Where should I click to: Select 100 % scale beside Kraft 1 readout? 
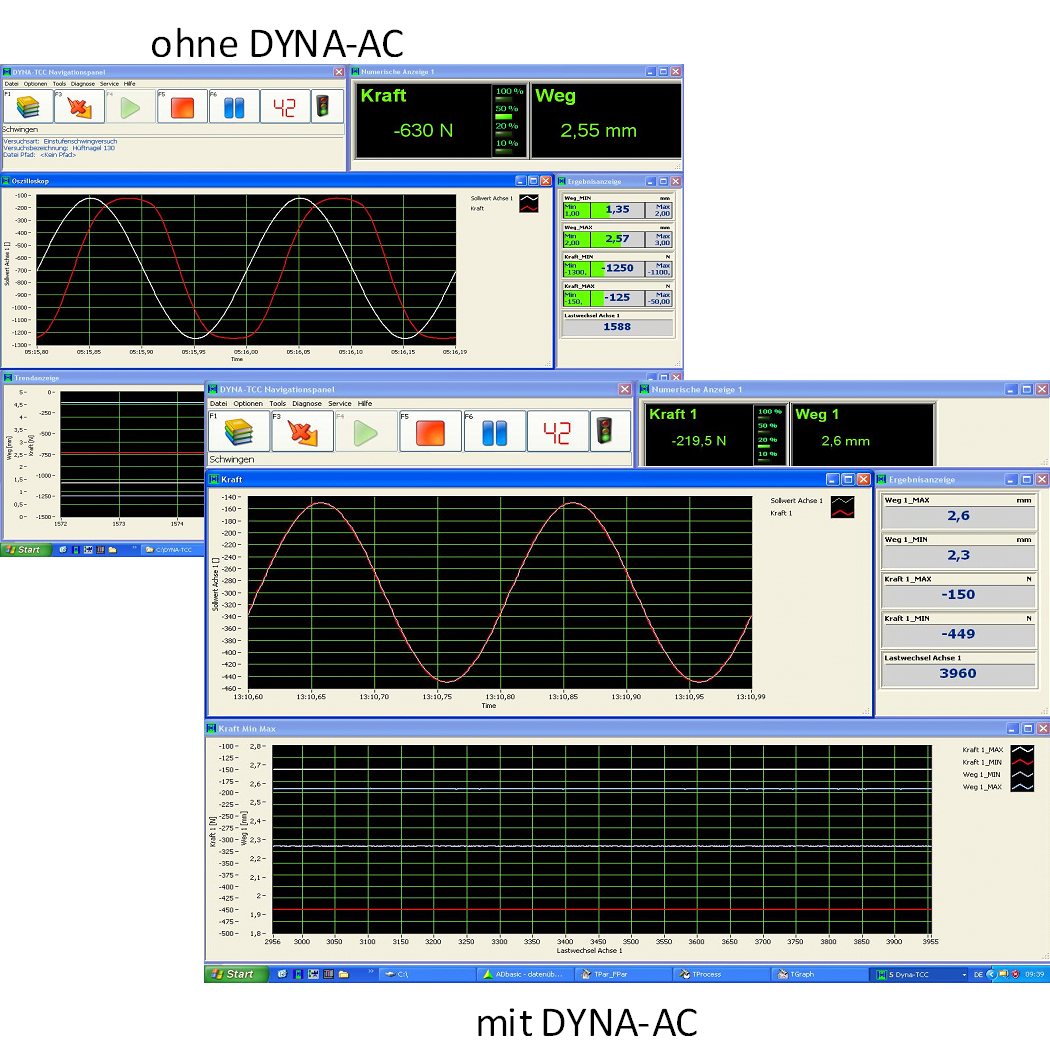tap(767, 412)
